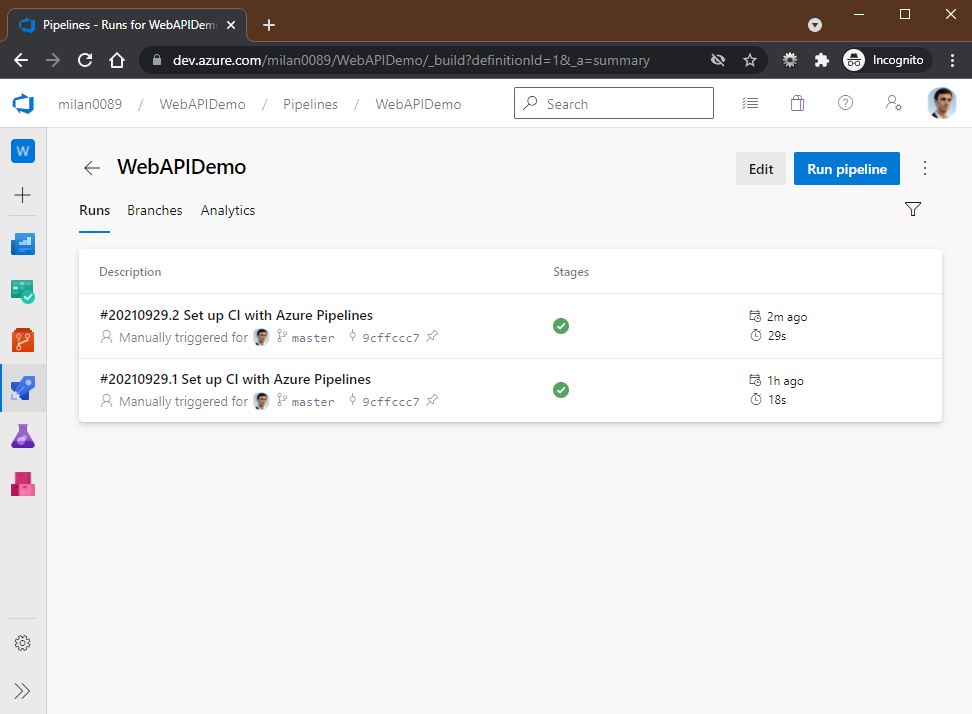Pin run #20210929.2 to retain it

tap(432, 337)
